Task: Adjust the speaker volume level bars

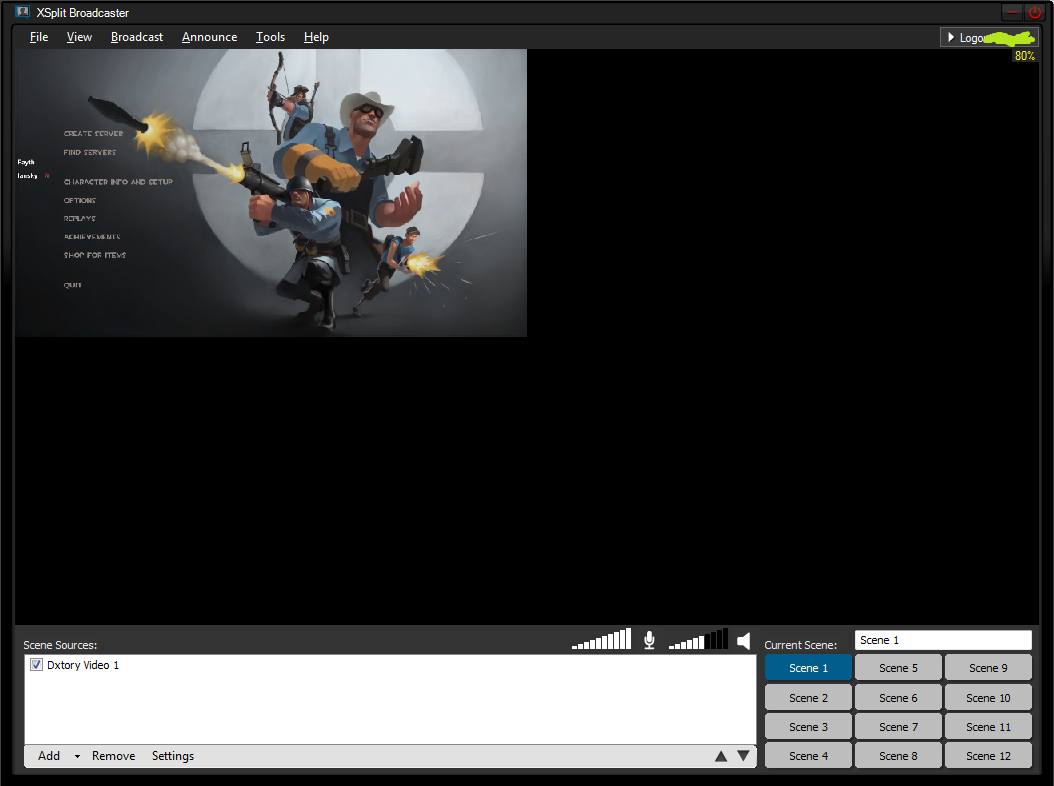Action: coord(698,640)
